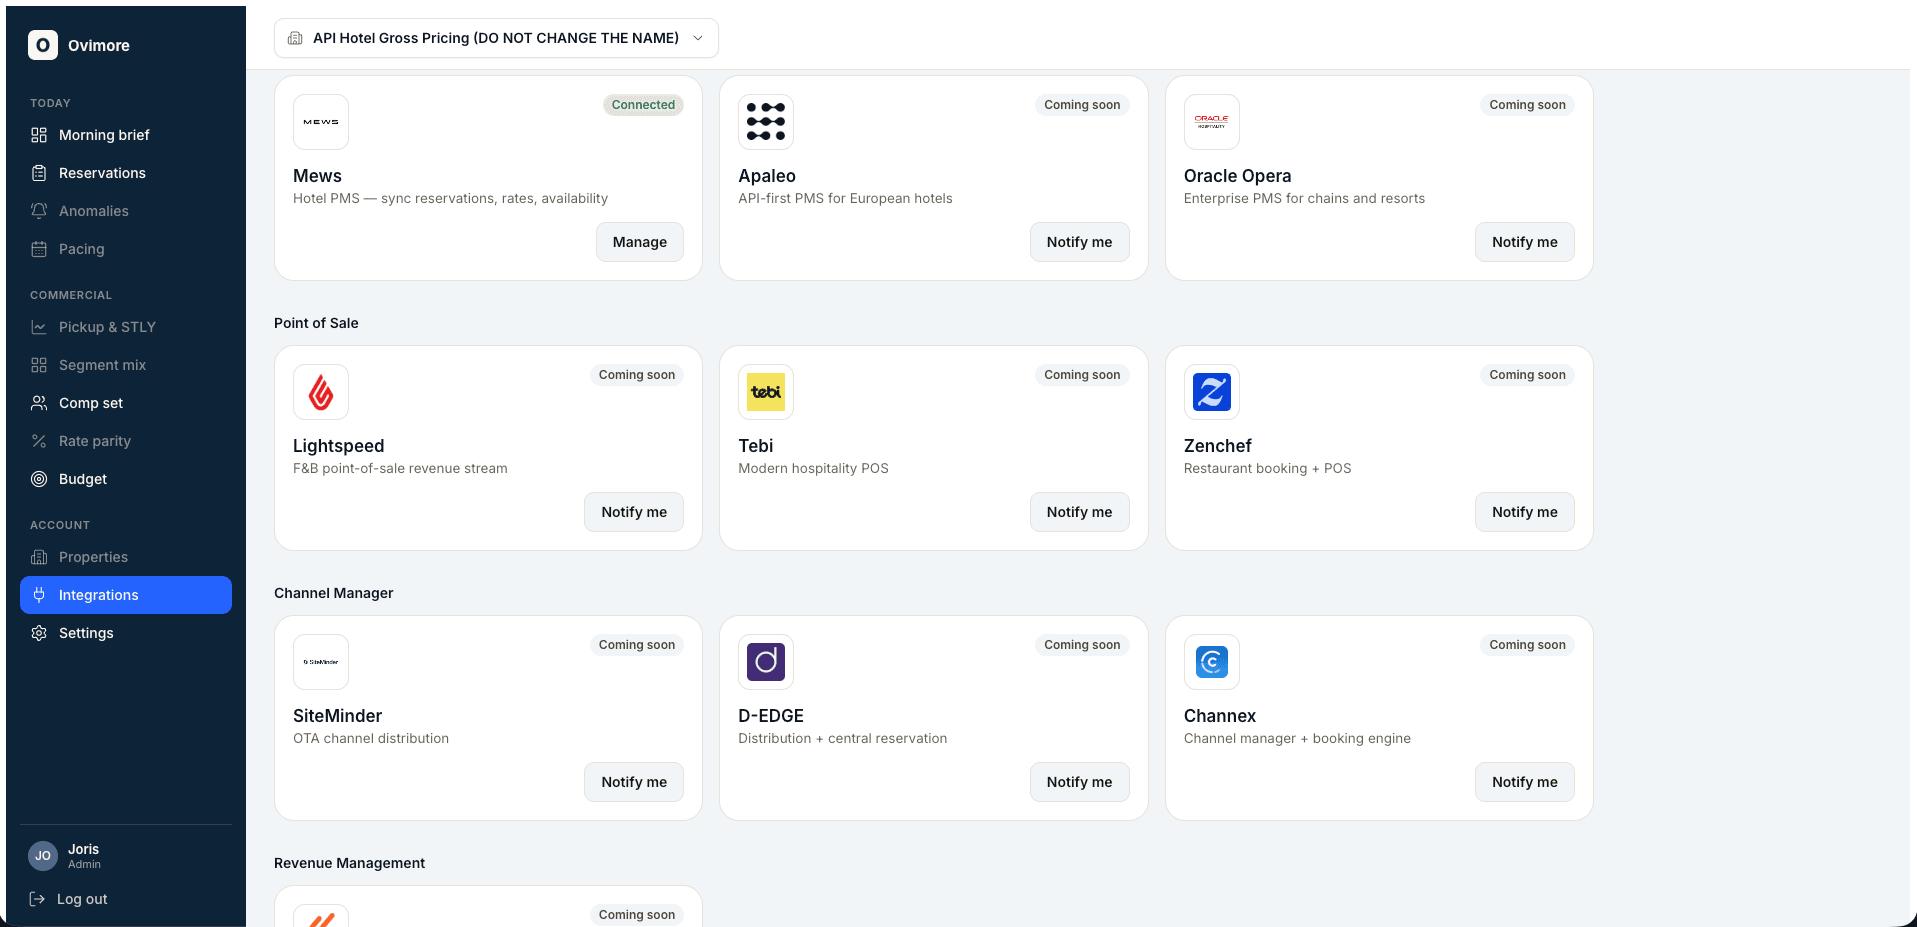Log out of Ovimore

(x=68, y=899)
